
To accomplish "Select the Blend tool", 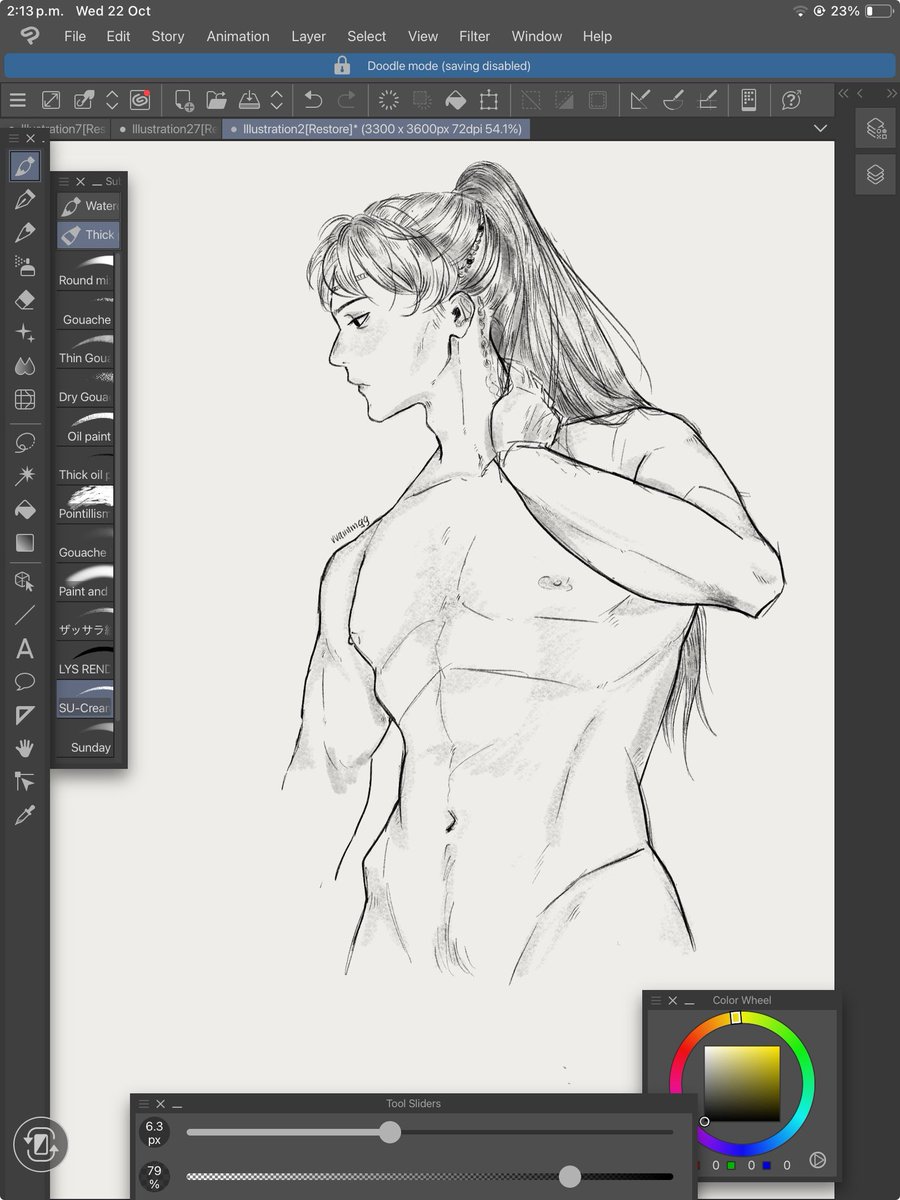I will [25, 366].
